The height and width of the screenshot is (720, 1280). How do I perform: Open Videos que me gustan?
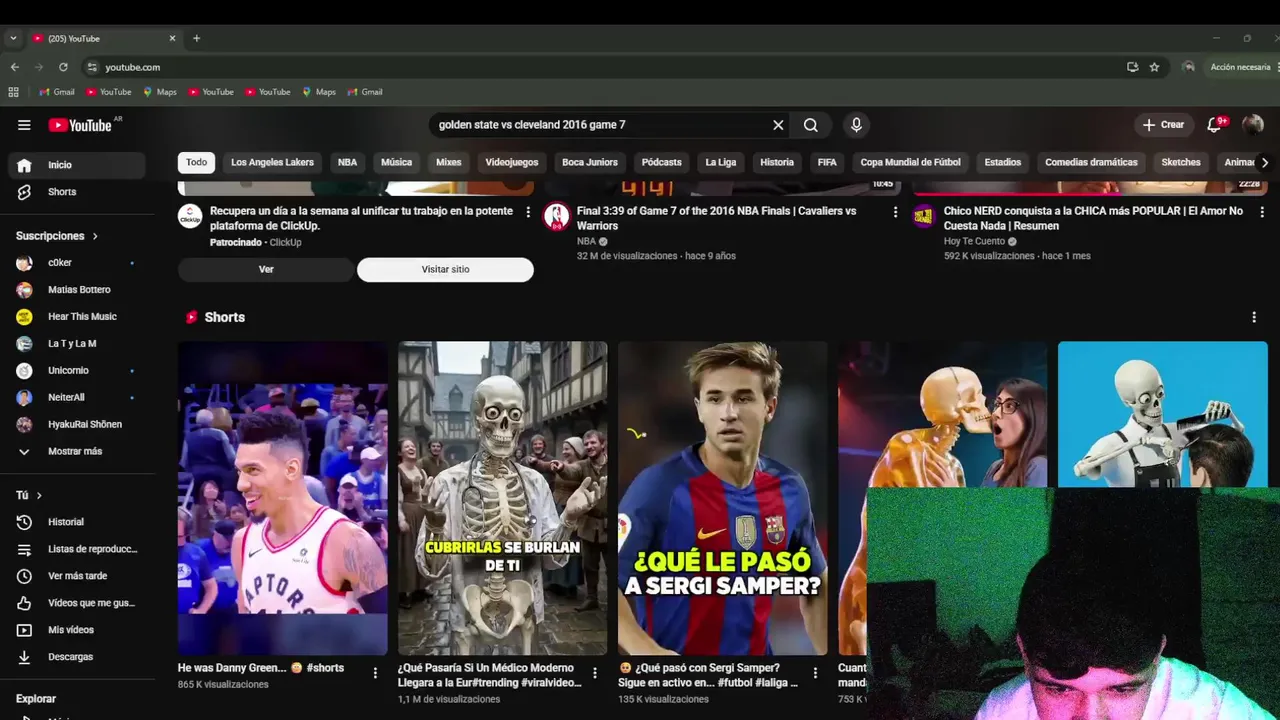click(77, 603)
